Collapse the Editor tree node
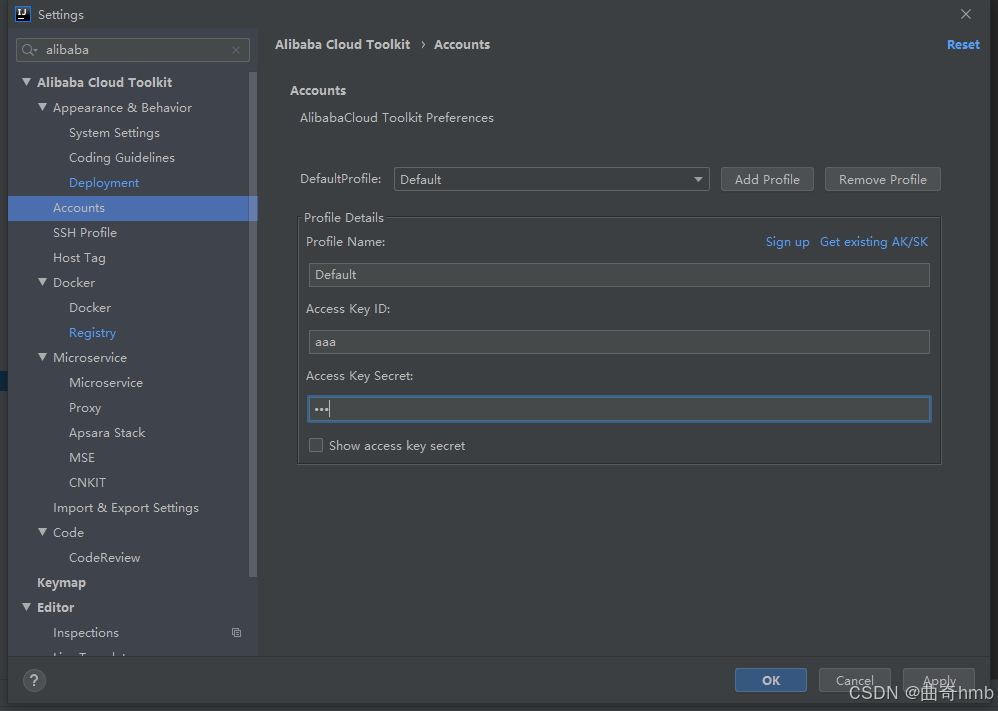Viewport: 998px width, 711px height. (x=27, y=607)
